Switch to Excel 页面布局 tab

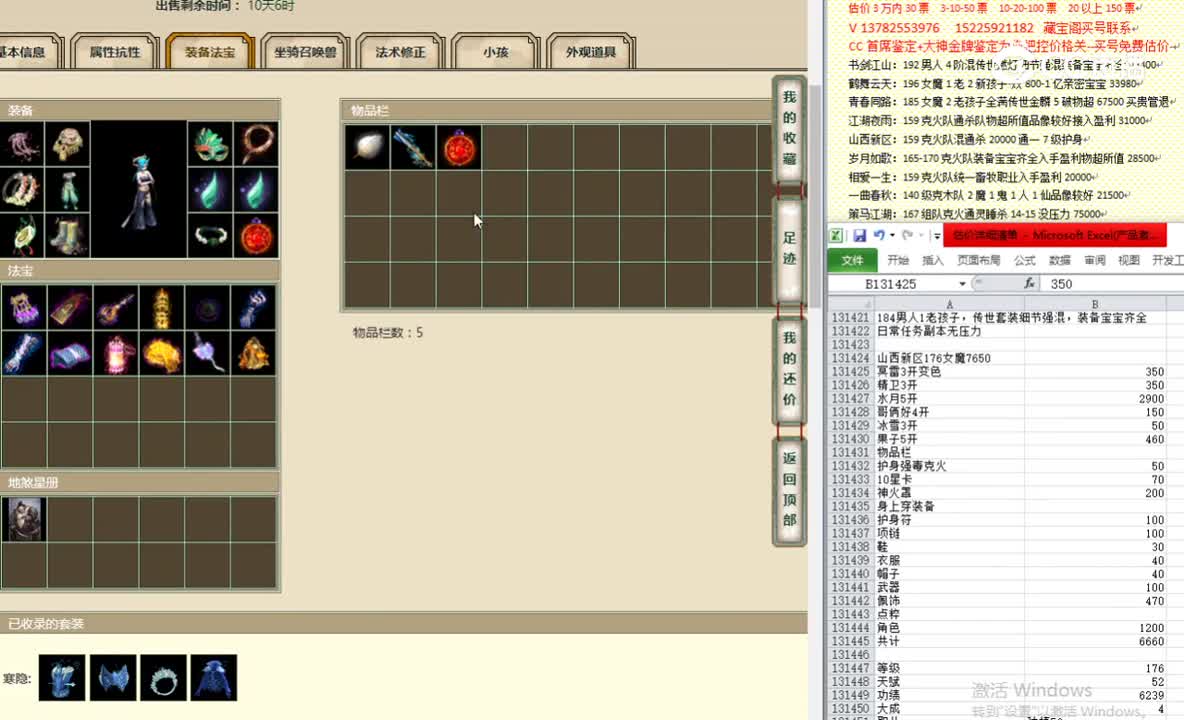(x=979, y=260)
